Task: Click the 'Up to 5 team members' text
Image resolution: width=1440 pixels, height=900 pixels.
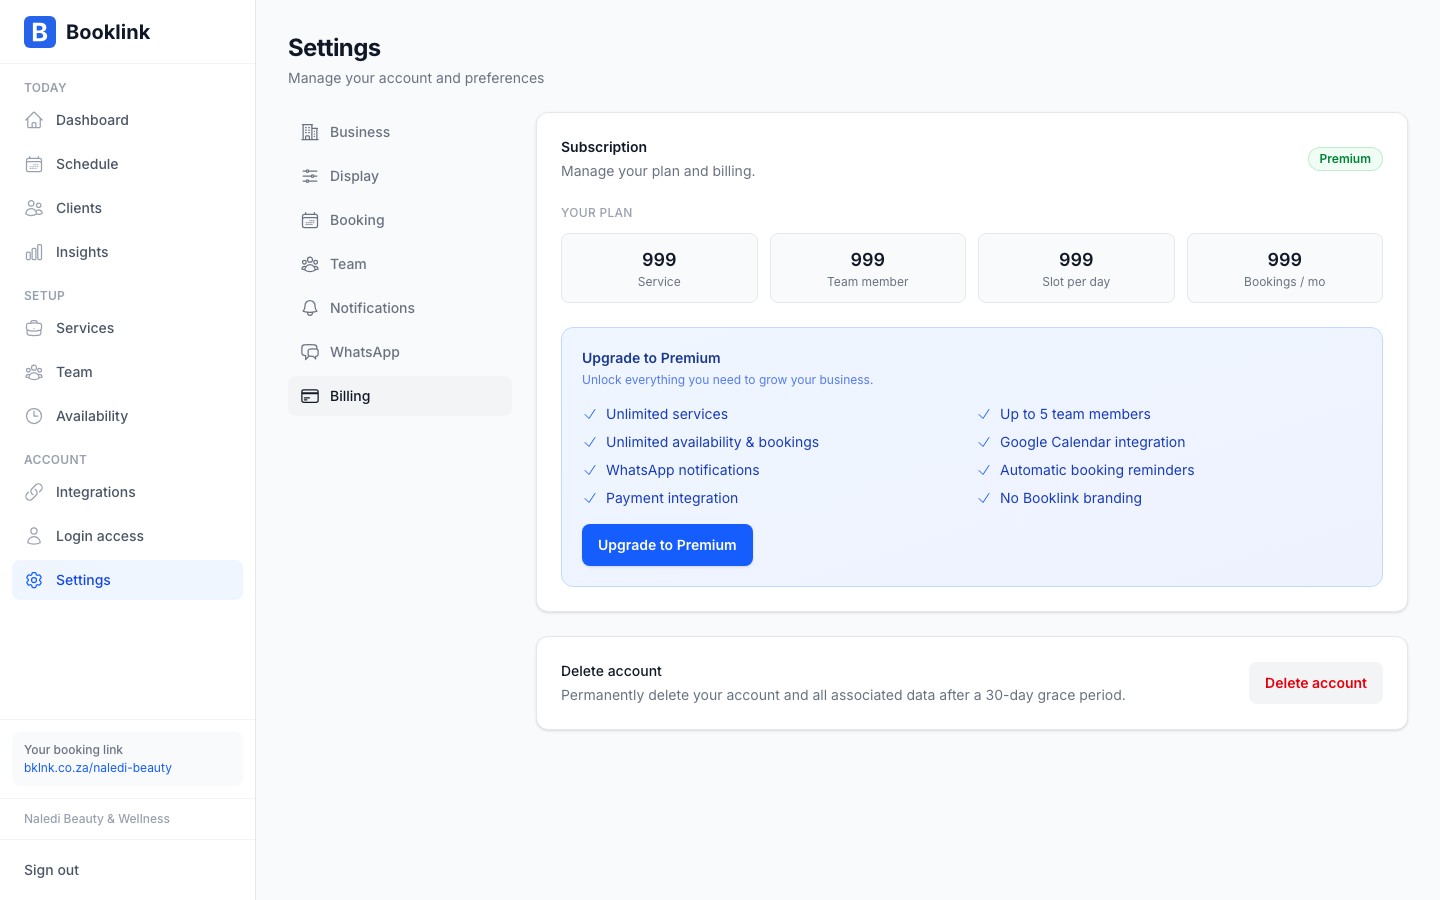Action: [x=1075, y=414]
